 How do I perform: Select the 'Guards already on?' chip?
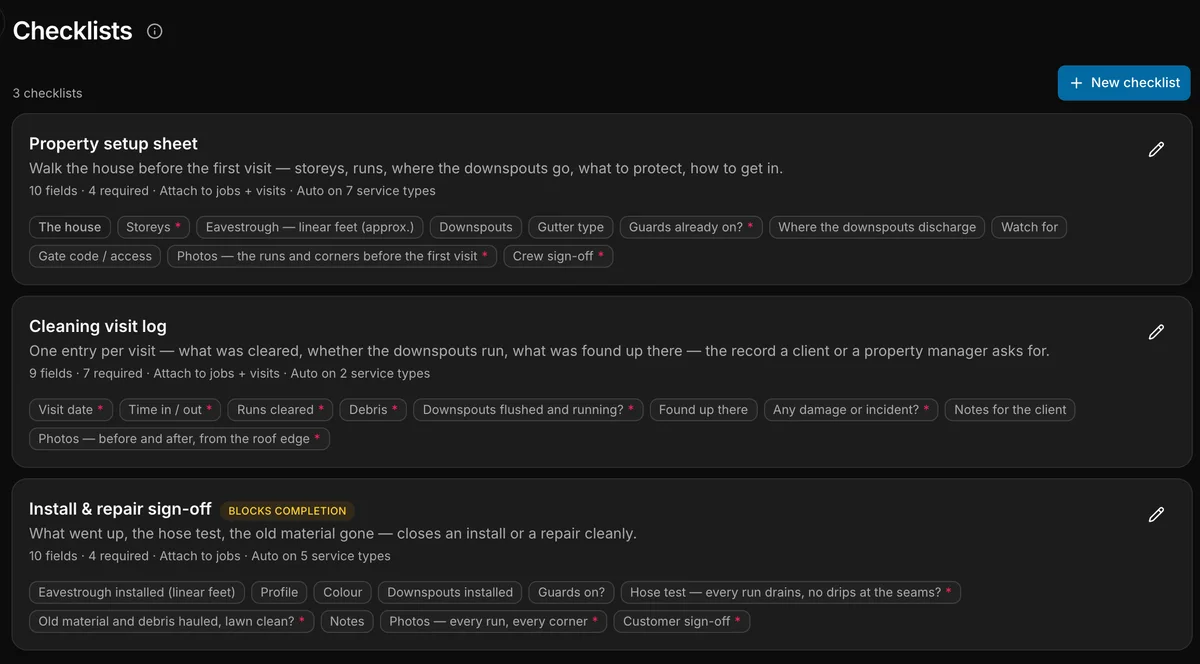click(691, 227)
